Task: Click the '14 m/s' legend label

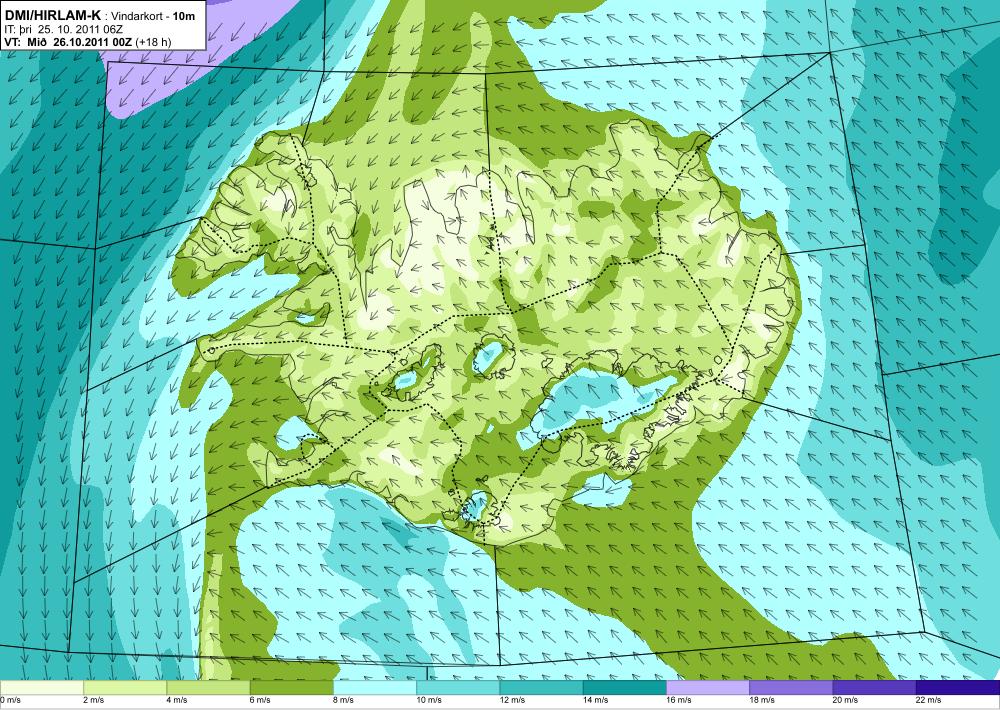Action: (x=596, y=700)
